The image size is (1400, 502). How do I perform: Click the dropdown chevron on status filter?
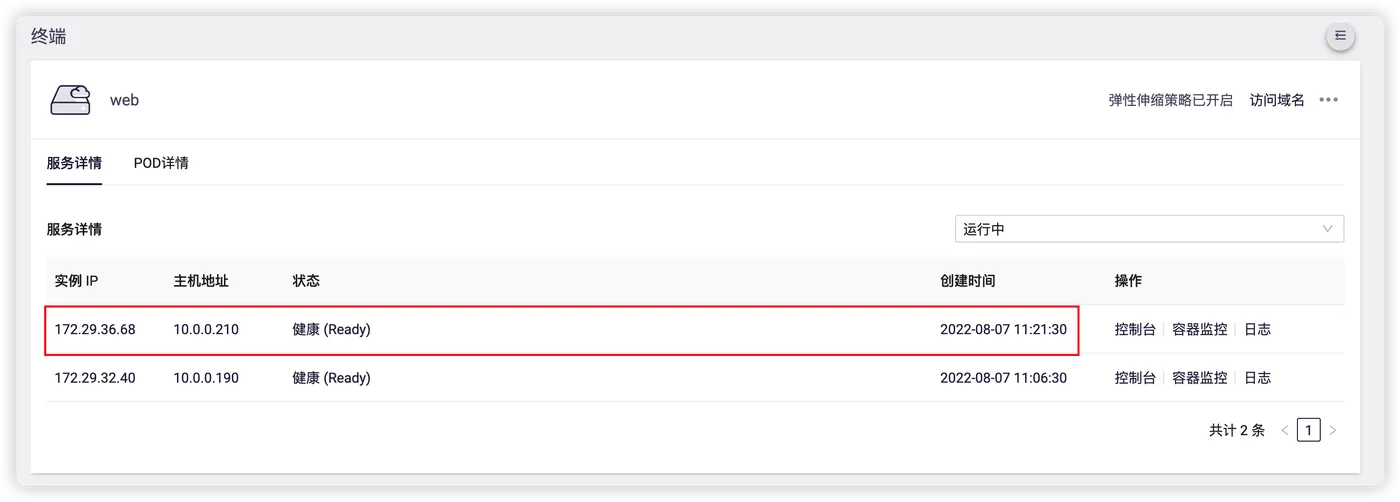[1328, 229]
